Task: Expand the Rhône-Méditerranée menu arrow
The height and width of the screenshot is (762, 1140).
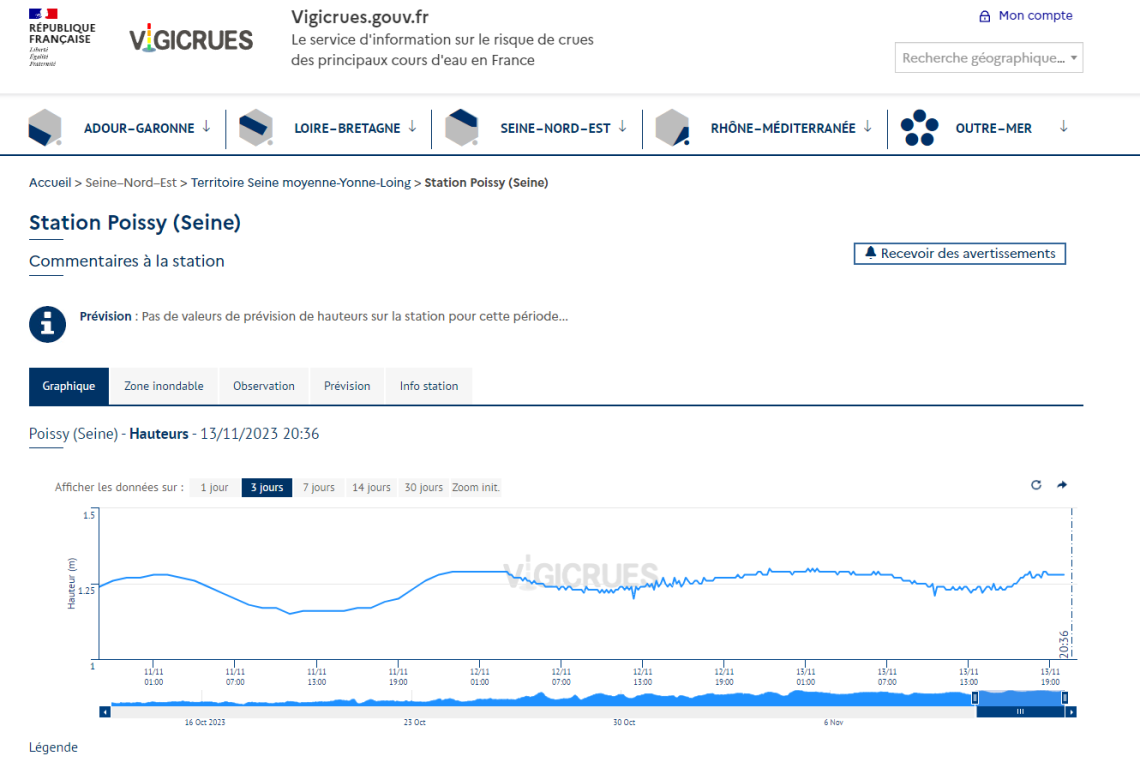Action: (867, 127)
